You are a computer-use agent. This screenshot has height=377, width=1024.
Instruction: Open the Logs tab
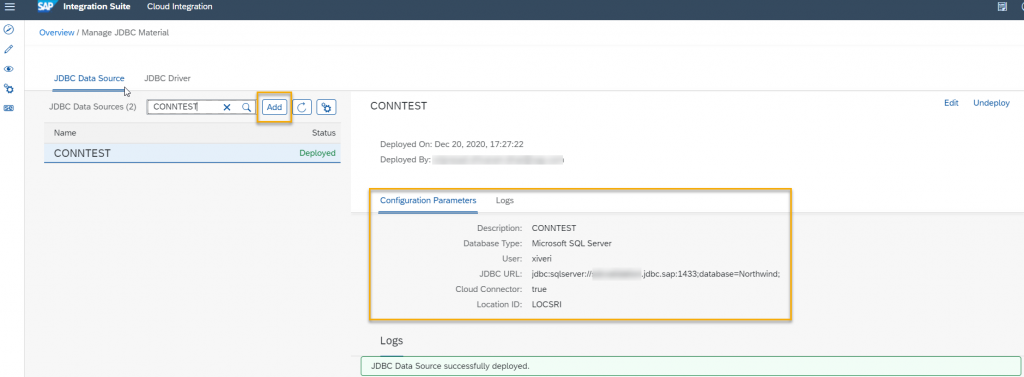pos(505,201)
